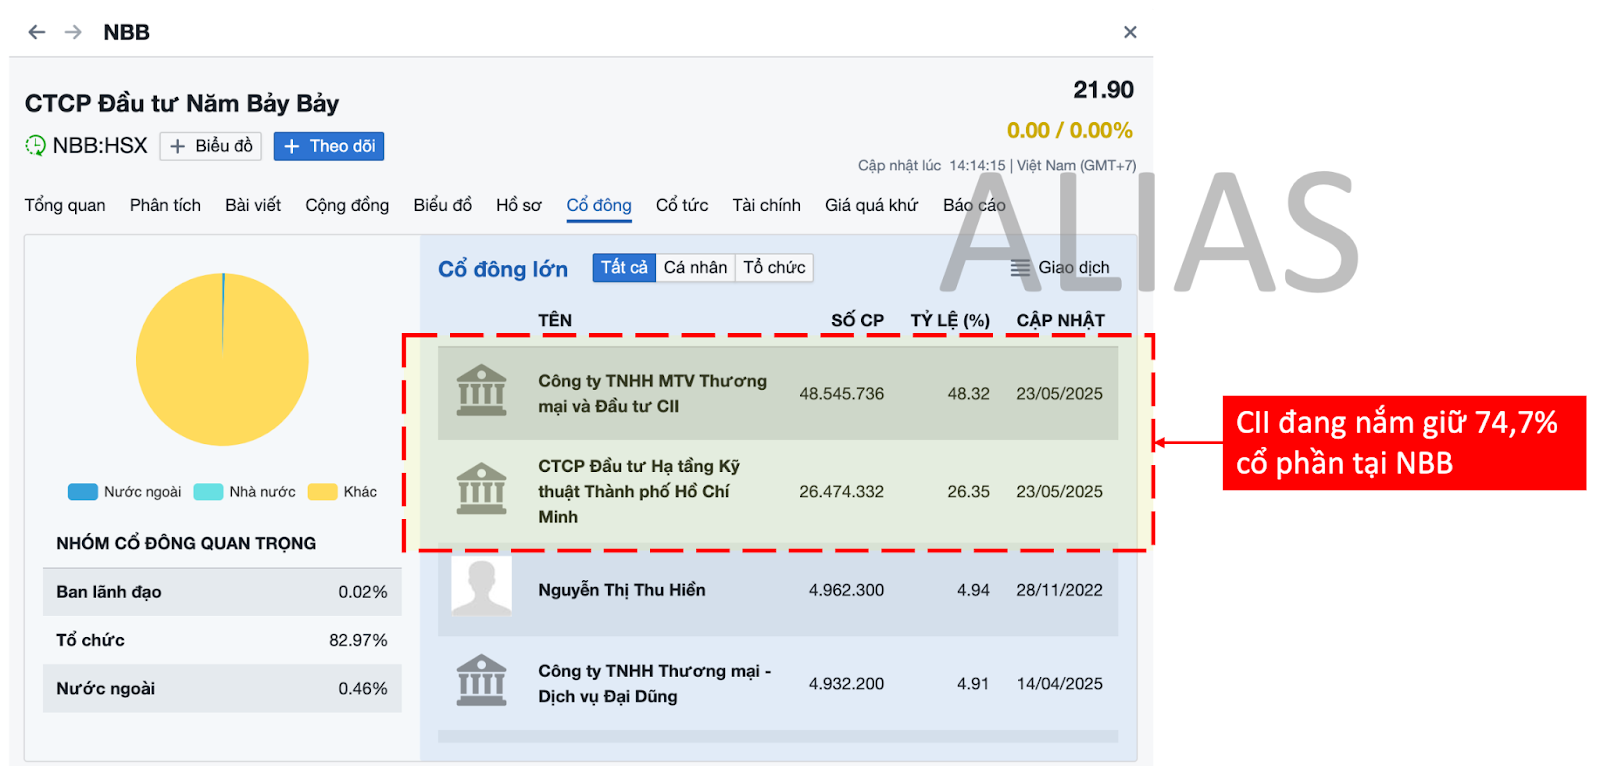Go back with the left arrow icon
Image resolution: width=1600 pixels, height=766 pixels.
coord(37,32)
